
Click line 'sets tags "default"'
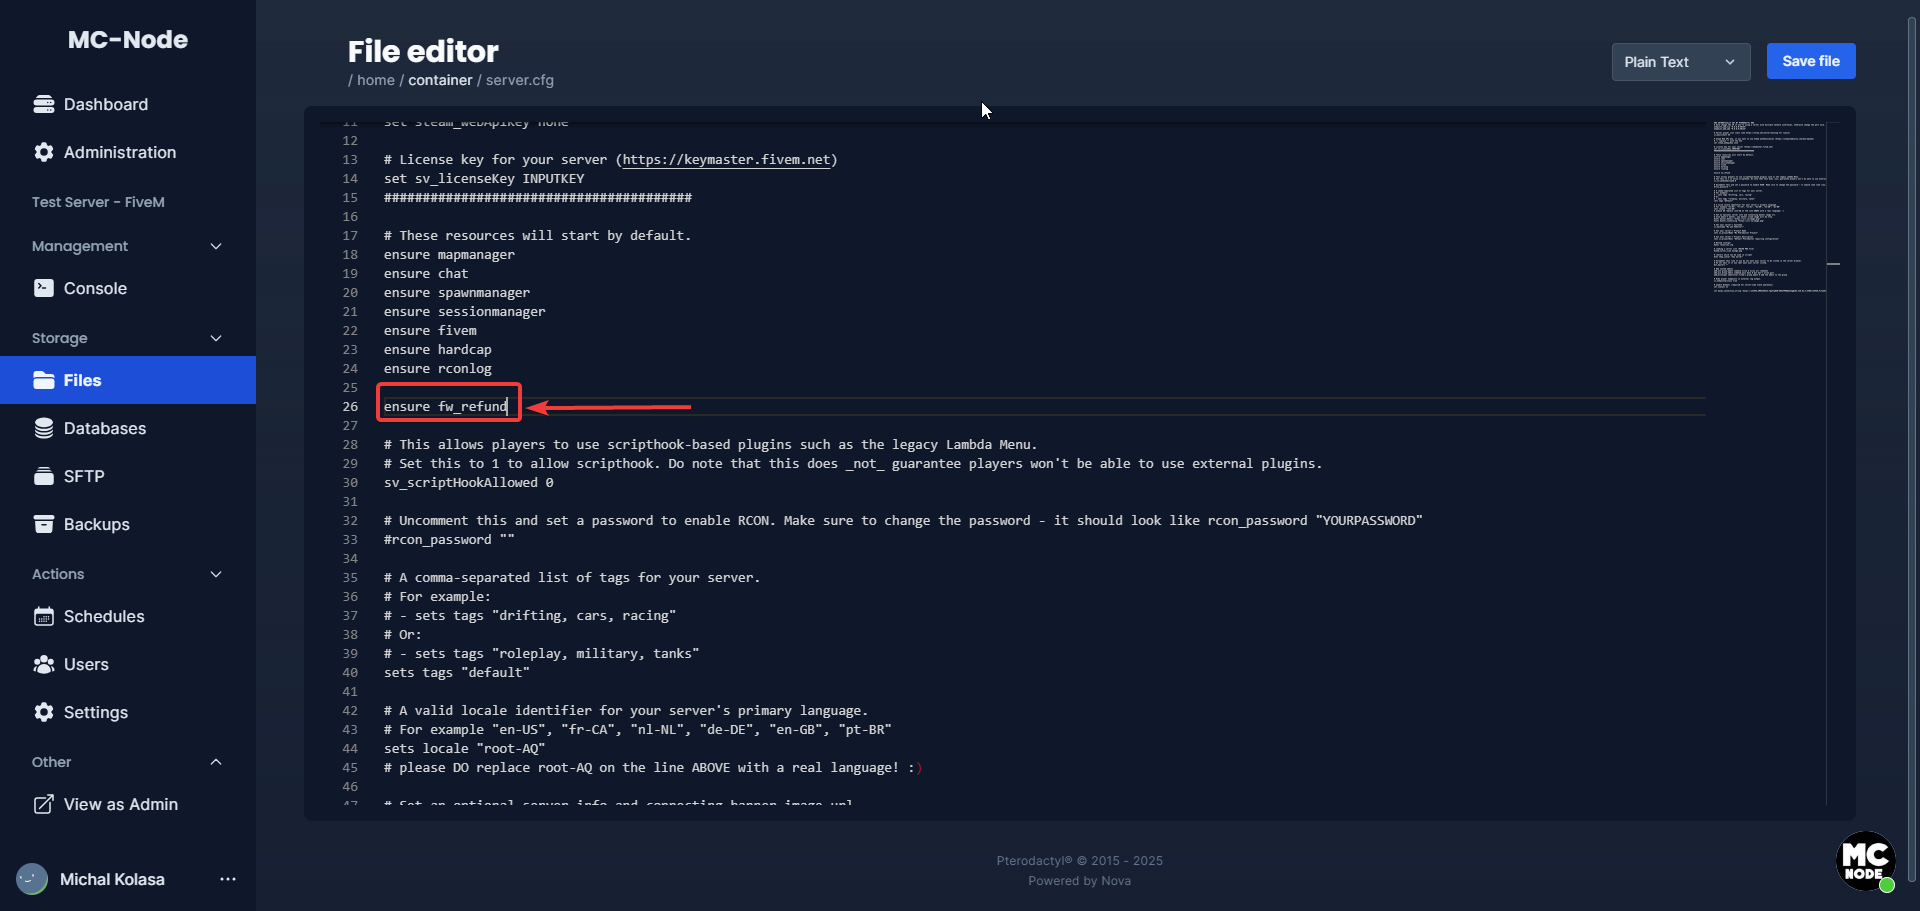tap(457, 673)
